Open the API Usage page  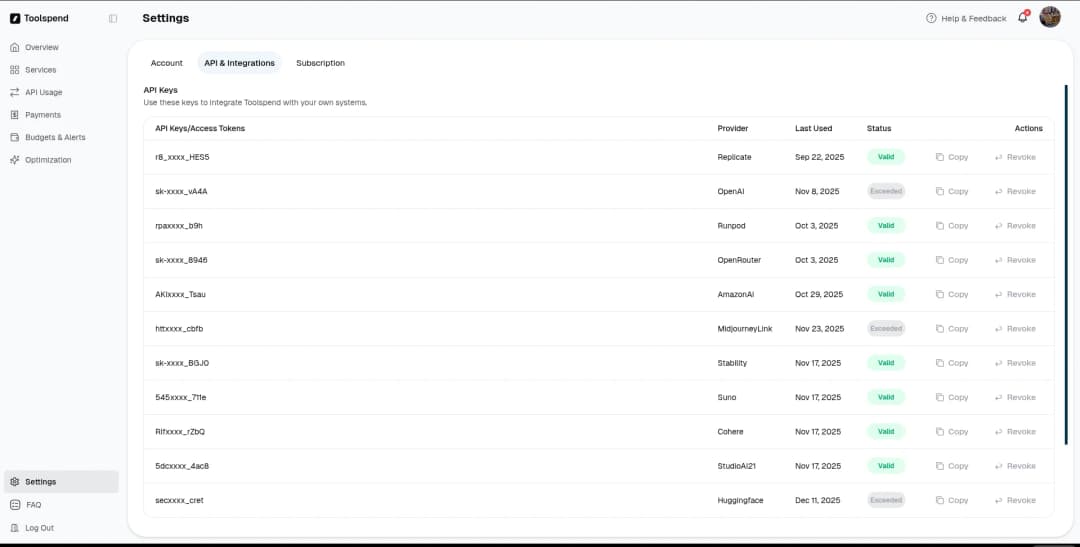[43, 92]
